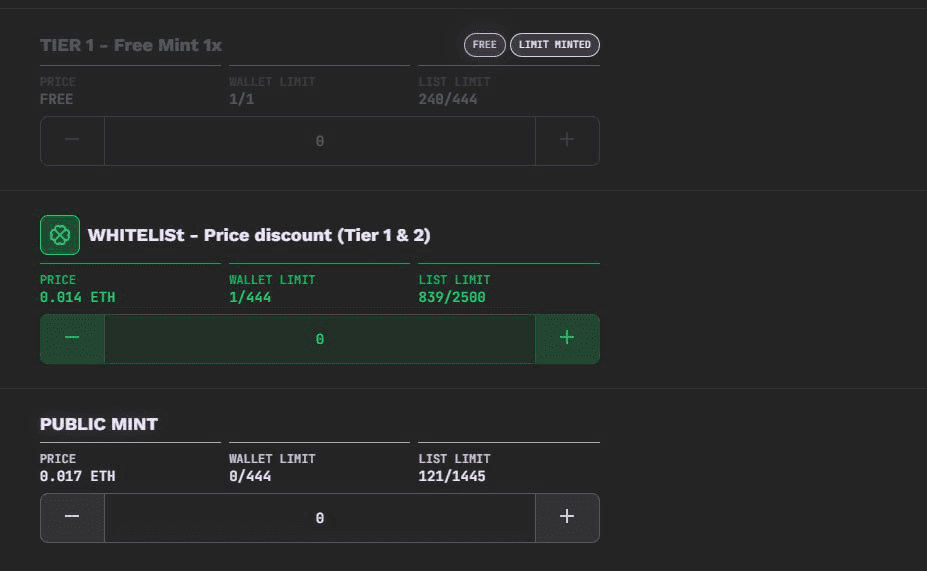The width and height of the screenshot is (927, 571).
Task: Click the 839/2500 list limit value
Action: [452, 297]
